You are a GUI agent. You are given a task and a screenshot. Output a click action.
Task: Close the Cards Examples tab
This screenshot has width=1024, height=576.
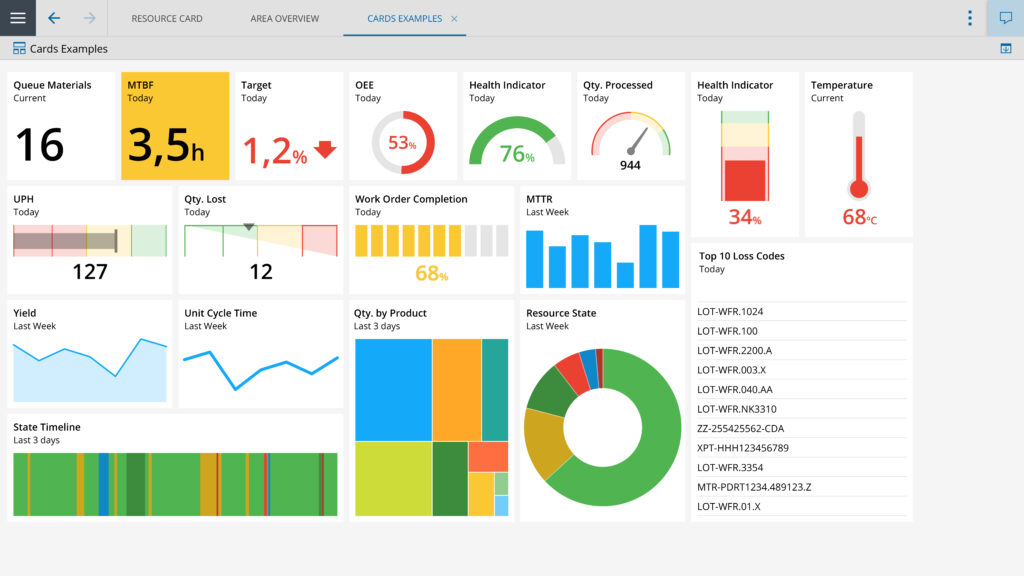(454, 19)
